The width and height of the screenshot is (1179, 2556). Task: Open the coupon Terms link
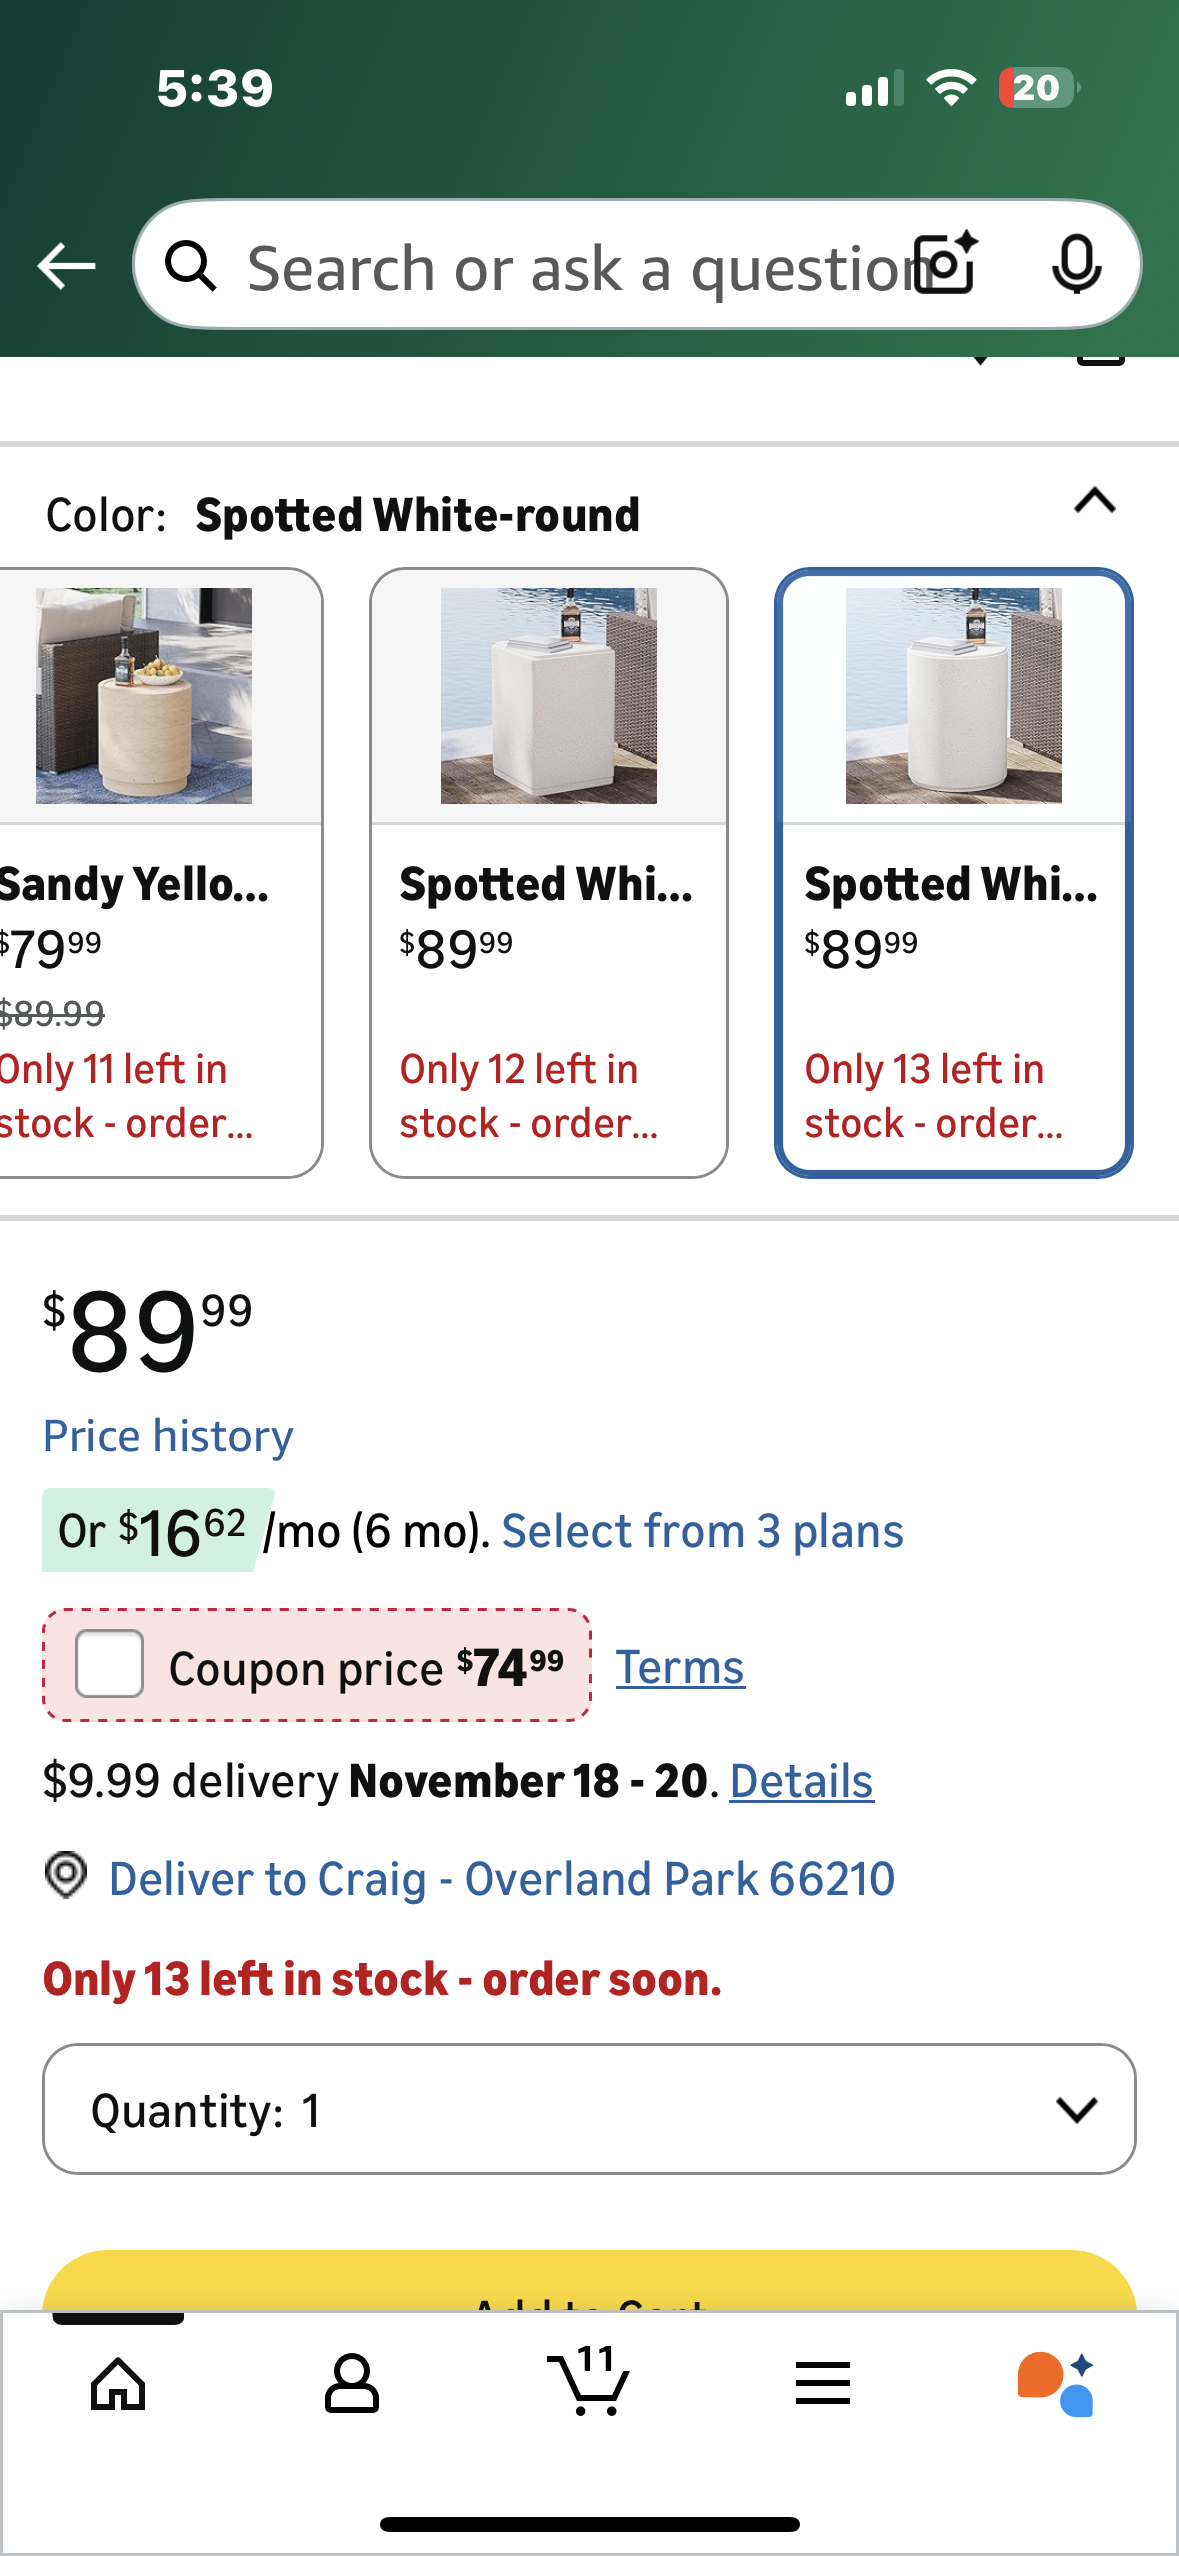click(680, 1667)
